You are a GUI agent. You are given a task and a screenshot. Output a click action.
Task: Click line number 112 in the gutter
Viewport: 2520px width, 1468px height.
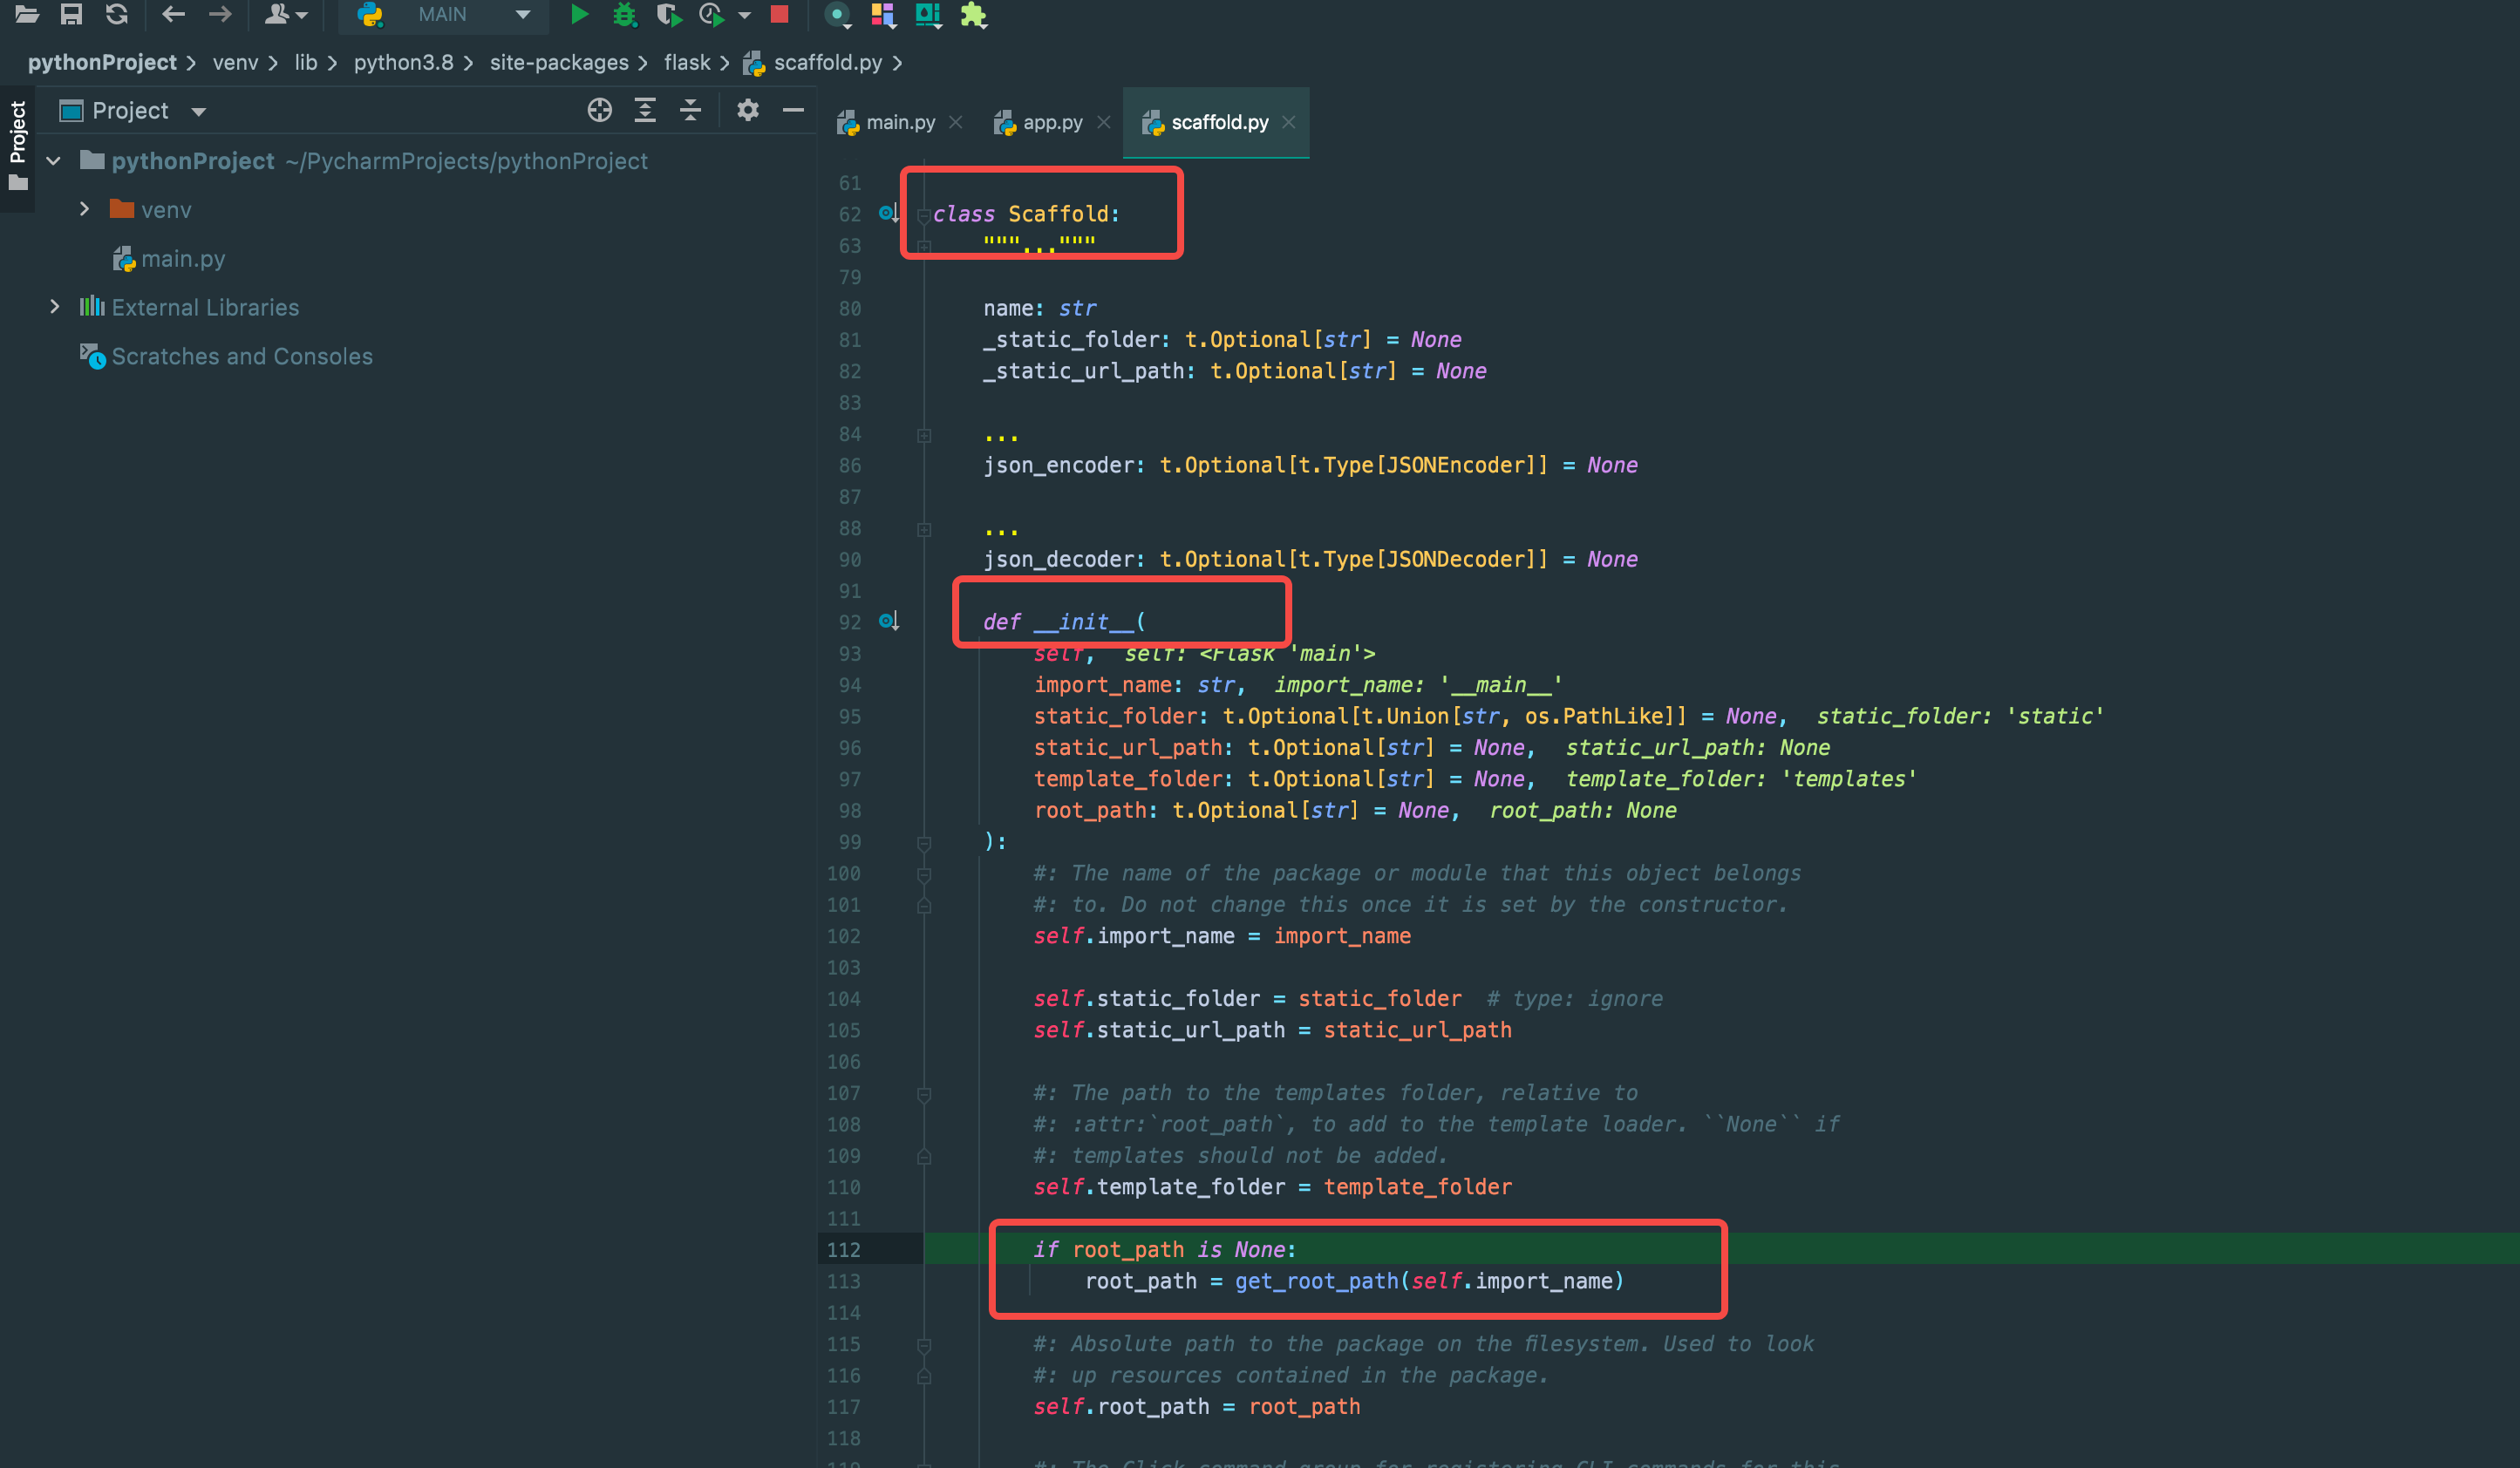click(x=843, y=1249)
